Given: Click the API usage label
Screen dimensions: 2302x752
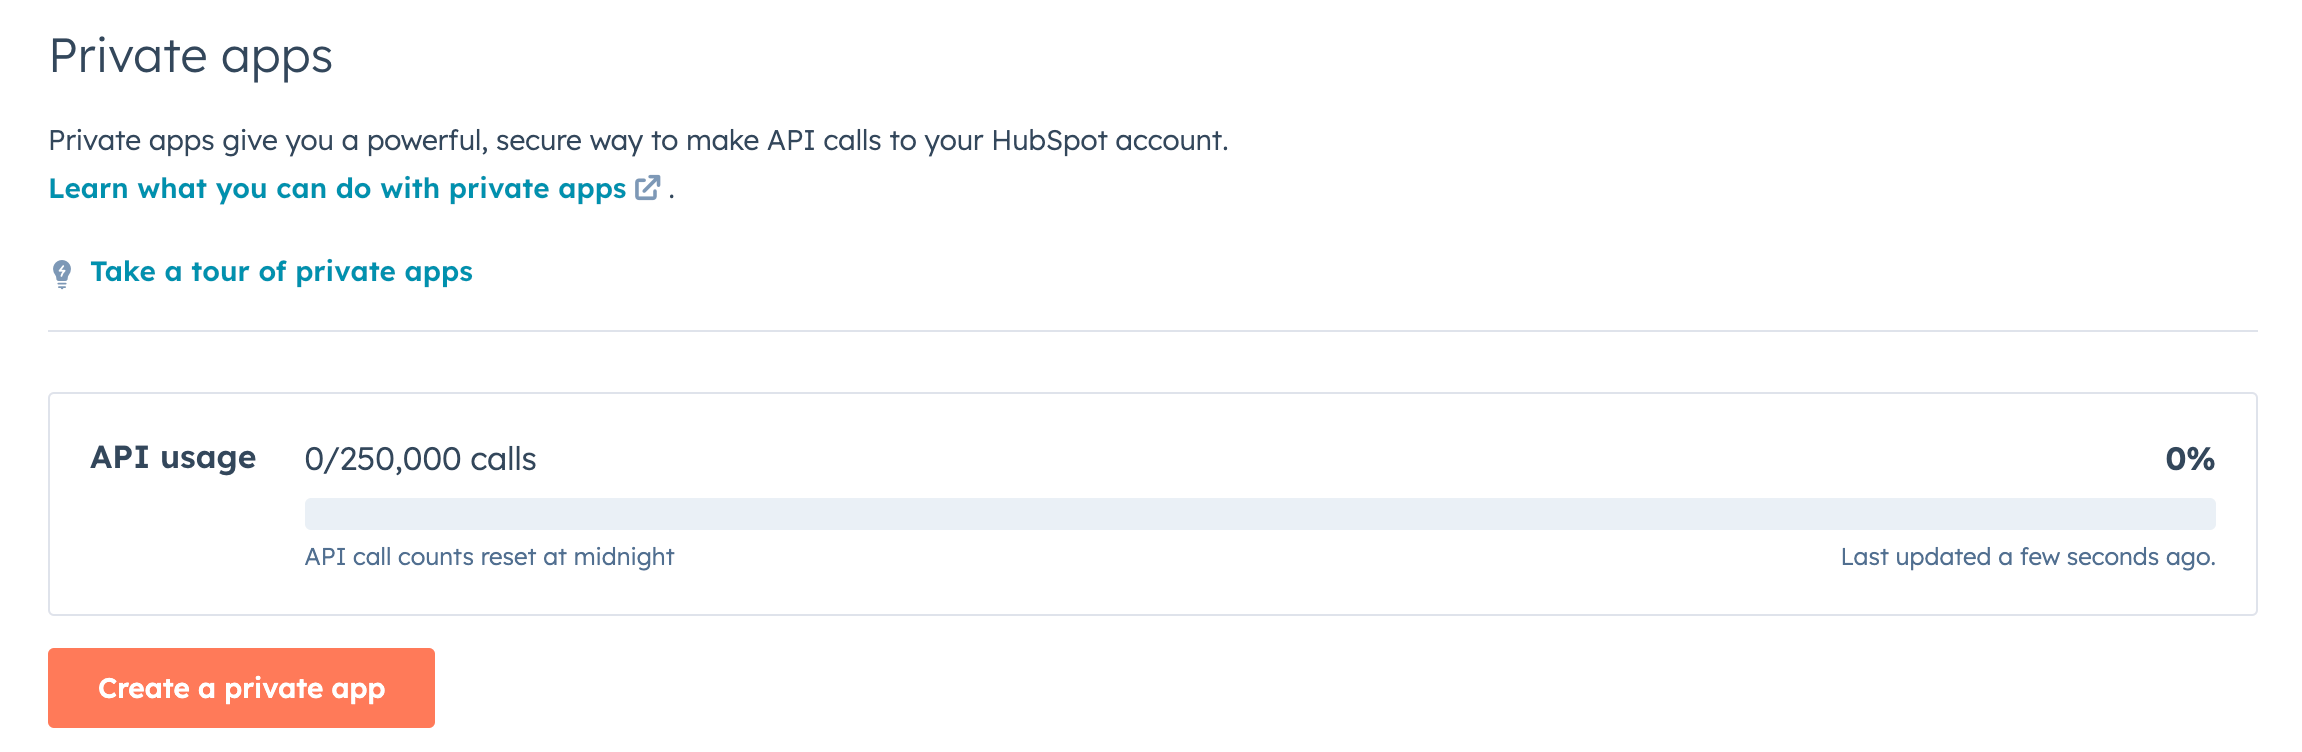Looking at the screenshot, I should (x=172, y=457).
